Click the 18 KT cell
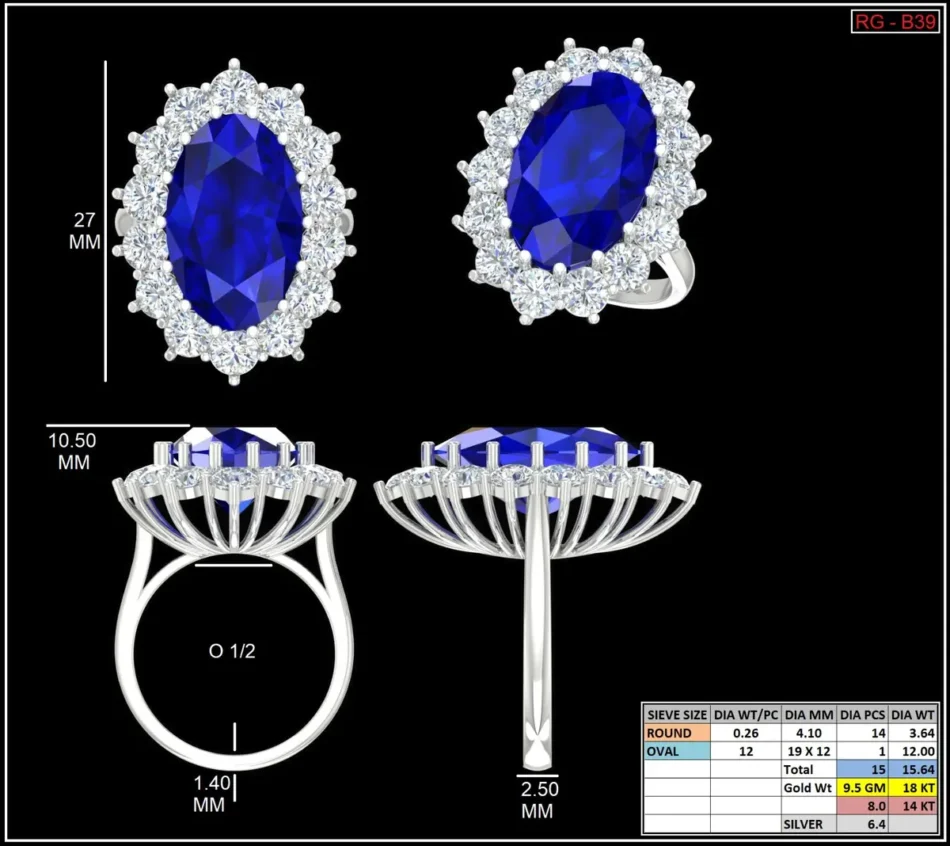 (913, 788)
